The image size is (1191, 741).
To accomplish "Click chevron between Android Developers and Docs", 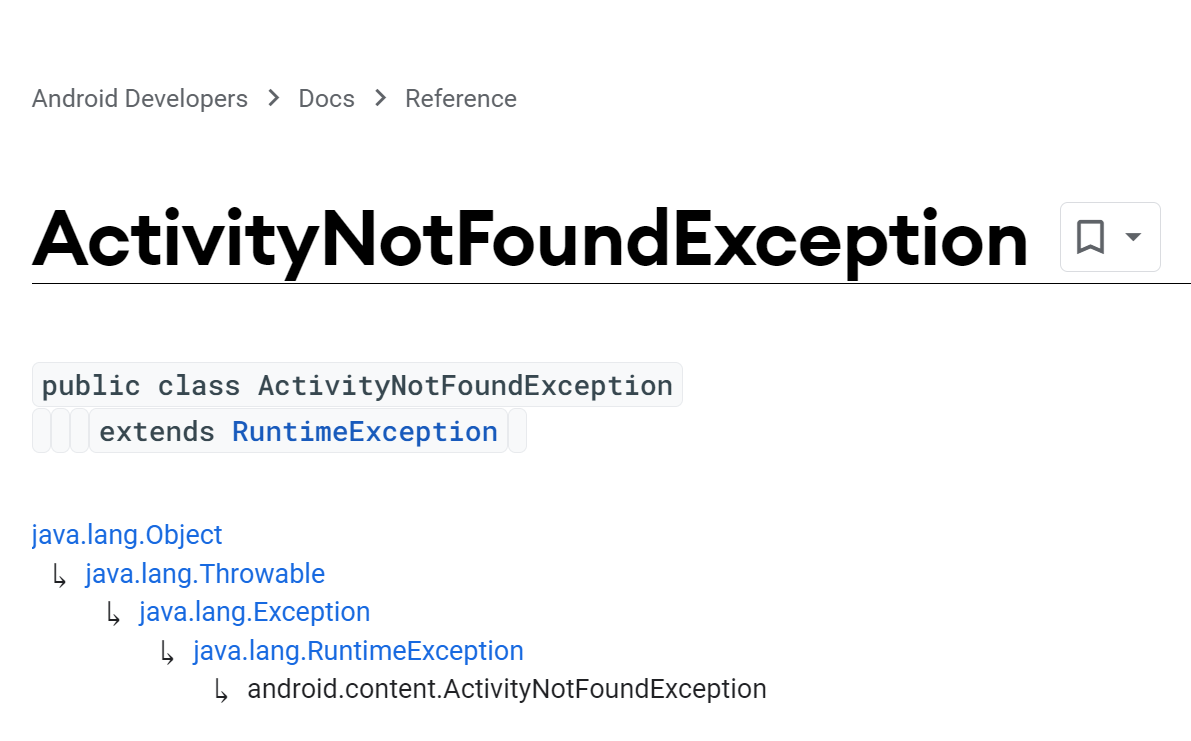I will (273, 98).
